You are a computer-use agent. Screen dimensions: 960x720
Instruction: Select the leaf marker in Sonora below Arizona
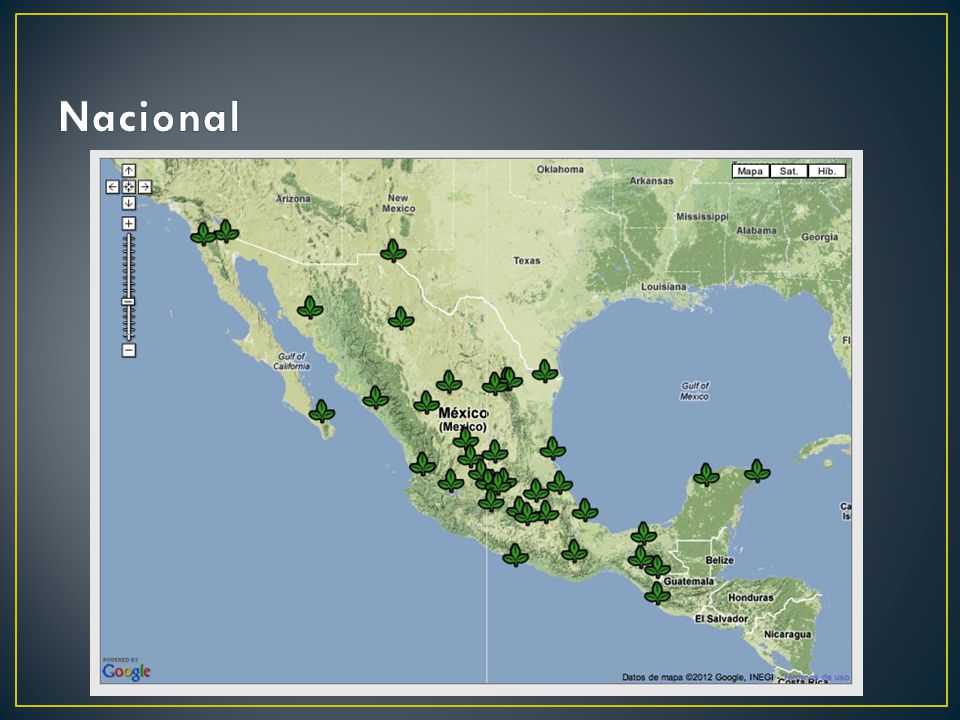click(310, 308)
